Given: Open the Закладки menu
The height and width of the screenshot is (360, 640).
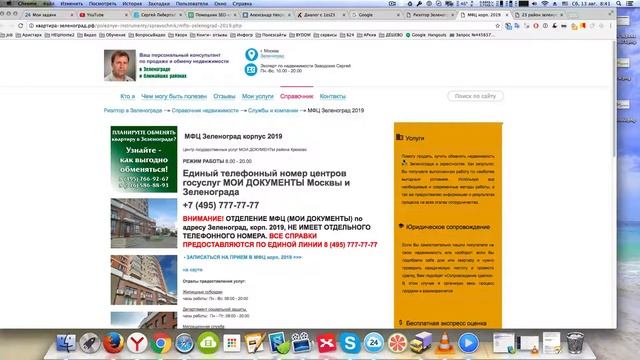Looking at the screenshot, I should point(159,3).
